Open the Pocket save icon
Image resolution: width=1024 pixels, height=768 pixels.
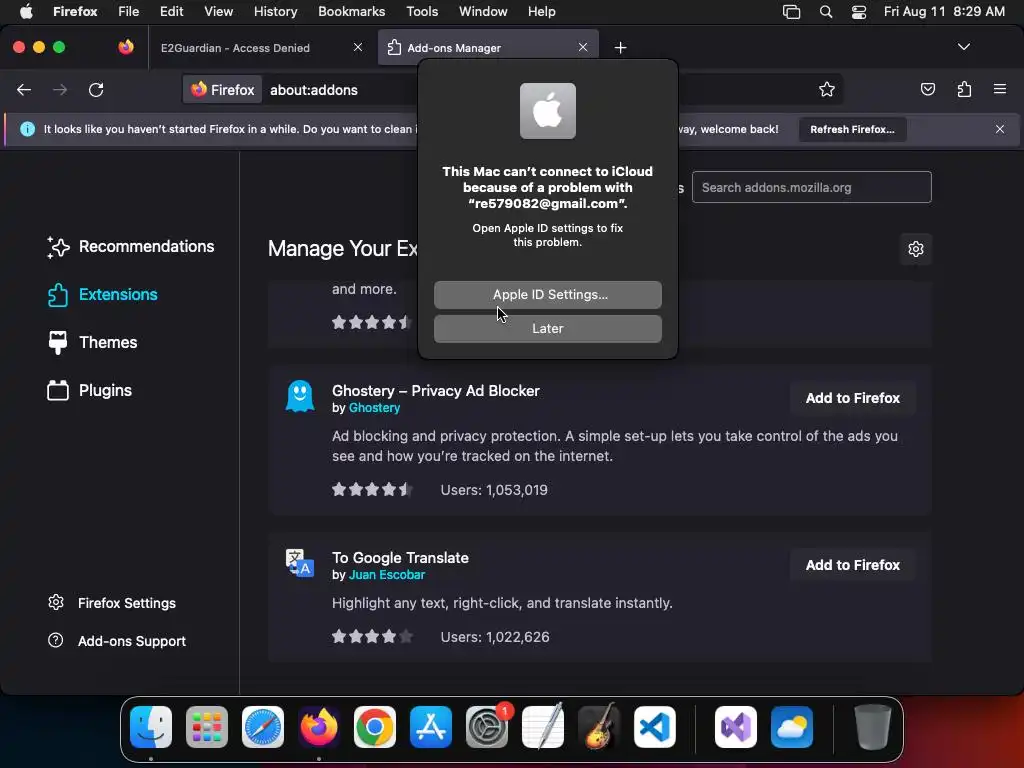click(928, 89)
